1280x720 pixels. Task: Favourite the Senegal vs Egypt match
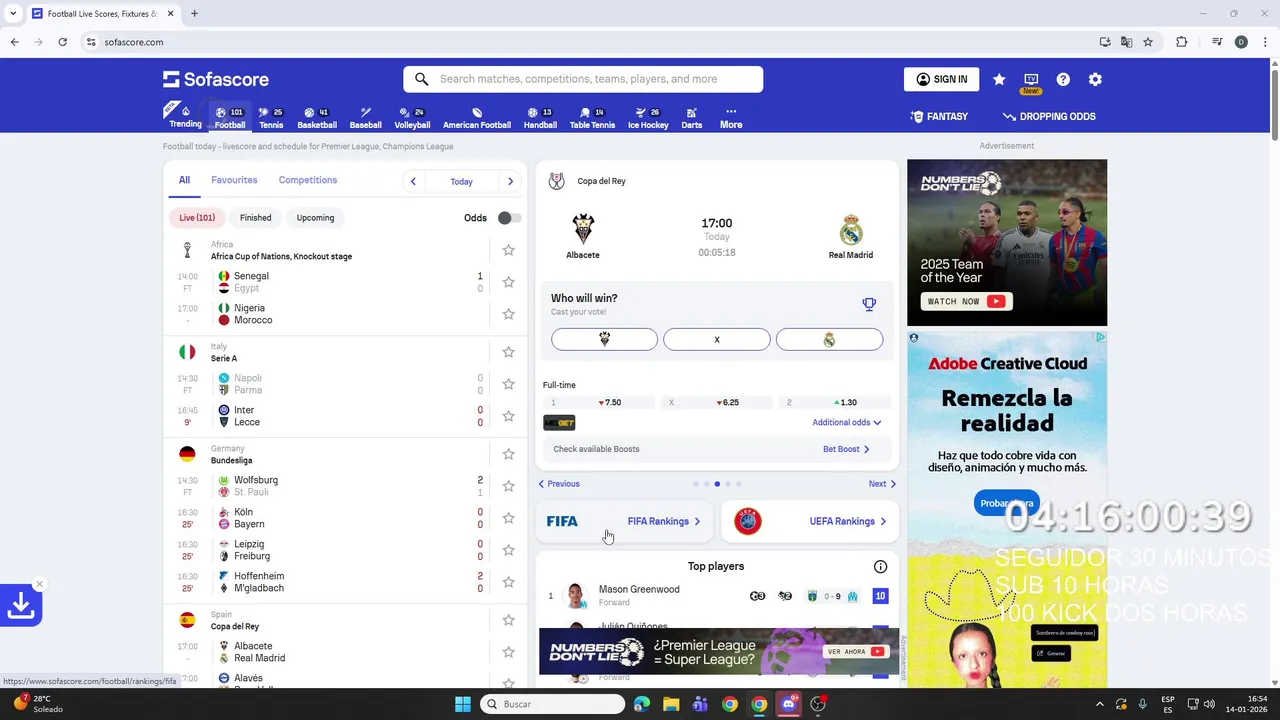click(x=508, y=282)
